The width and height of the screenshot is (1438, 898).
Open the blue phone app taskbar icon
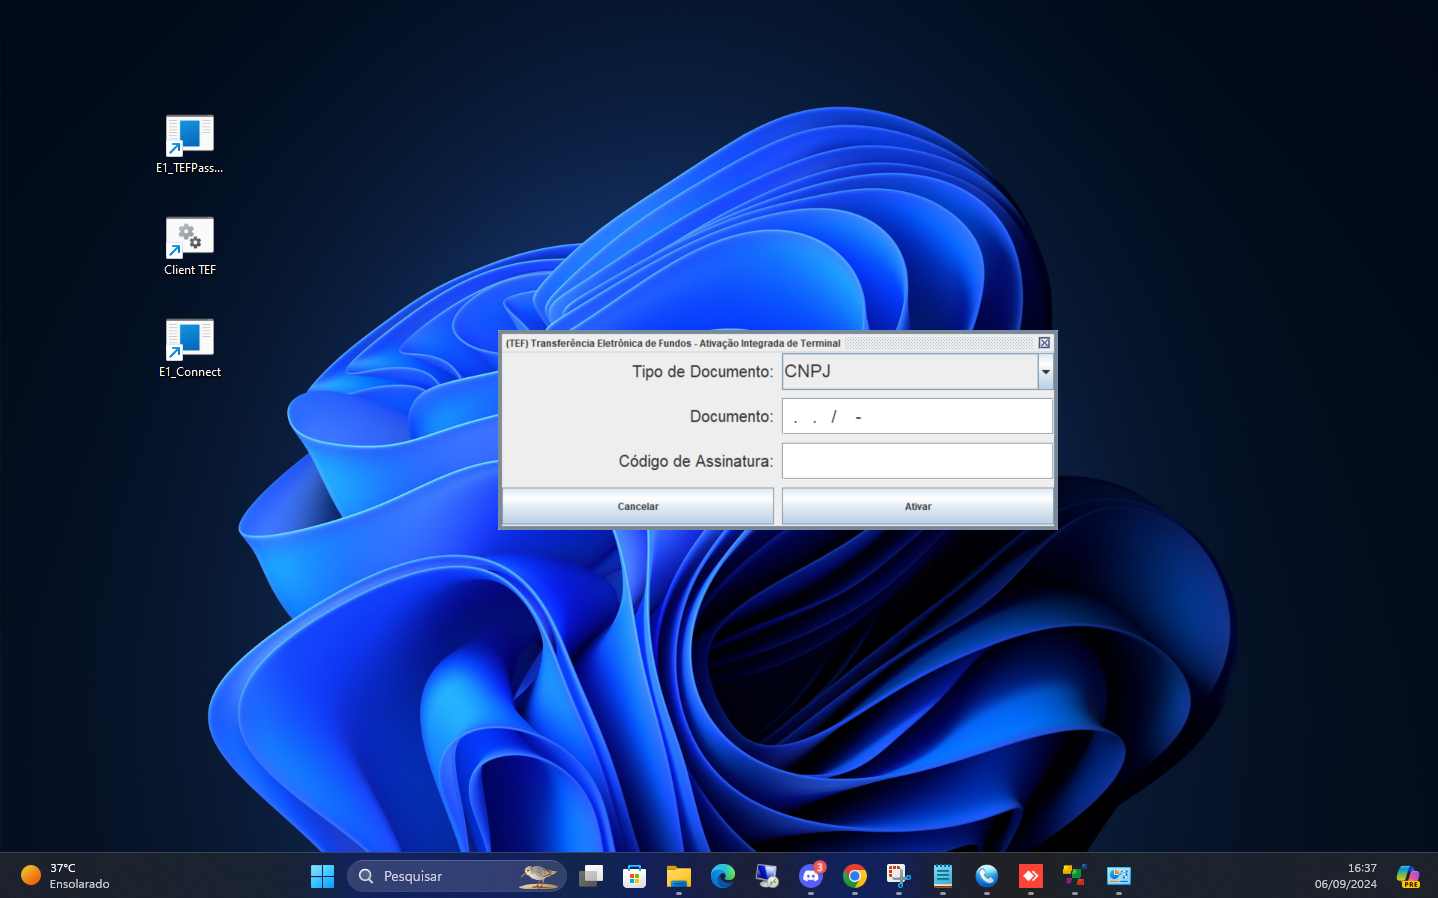point(987,876)
